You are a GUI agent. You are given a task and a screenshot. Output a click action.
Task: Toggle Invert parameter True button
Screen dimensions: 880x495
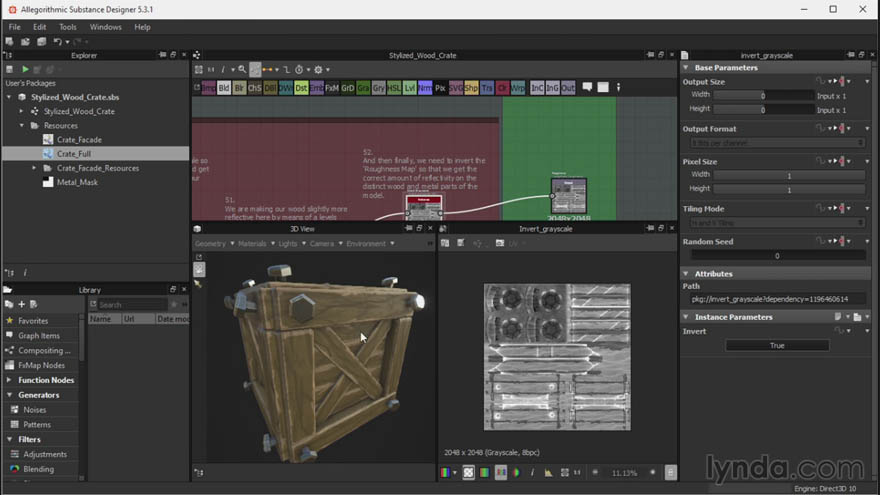click(x=777, y=346)
